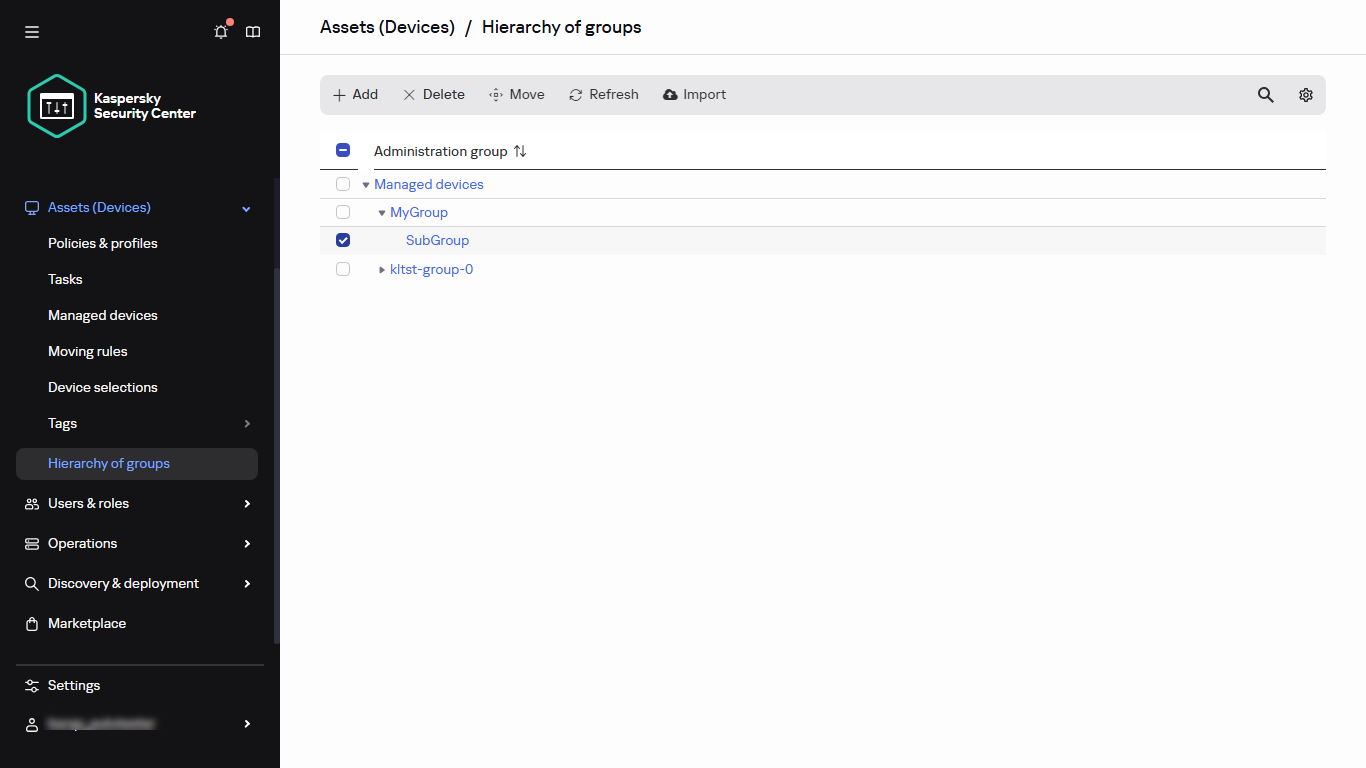Screen dimensions: 1366x768
Task: Open the notifications bell icon
Action: (x=221, y=32)
